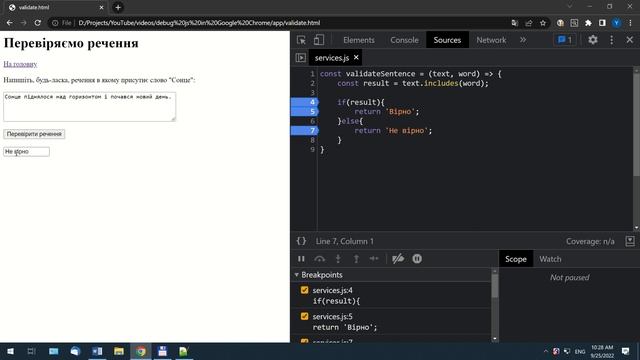Switch to the Elements tab
Viewport: 640px width, 360px height.
tap(359, 40)
